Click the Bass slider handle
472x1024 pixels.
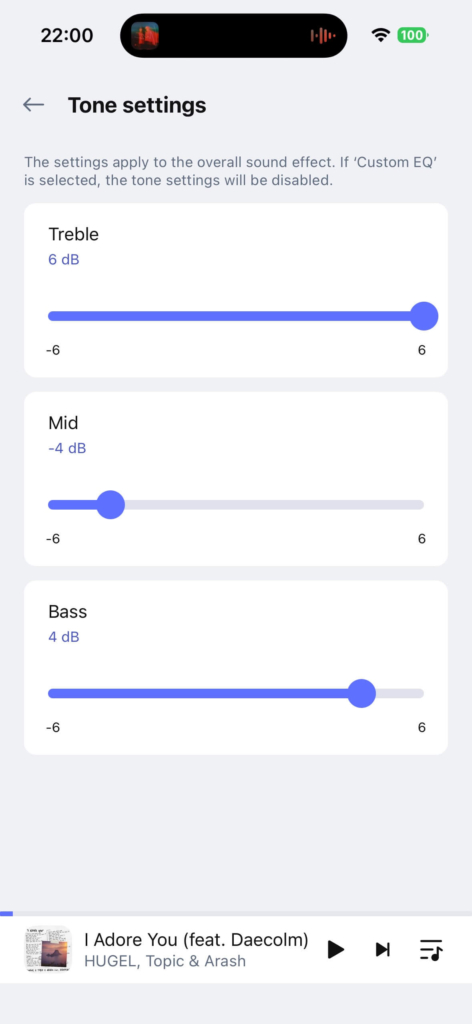click(x=361, y=694)
